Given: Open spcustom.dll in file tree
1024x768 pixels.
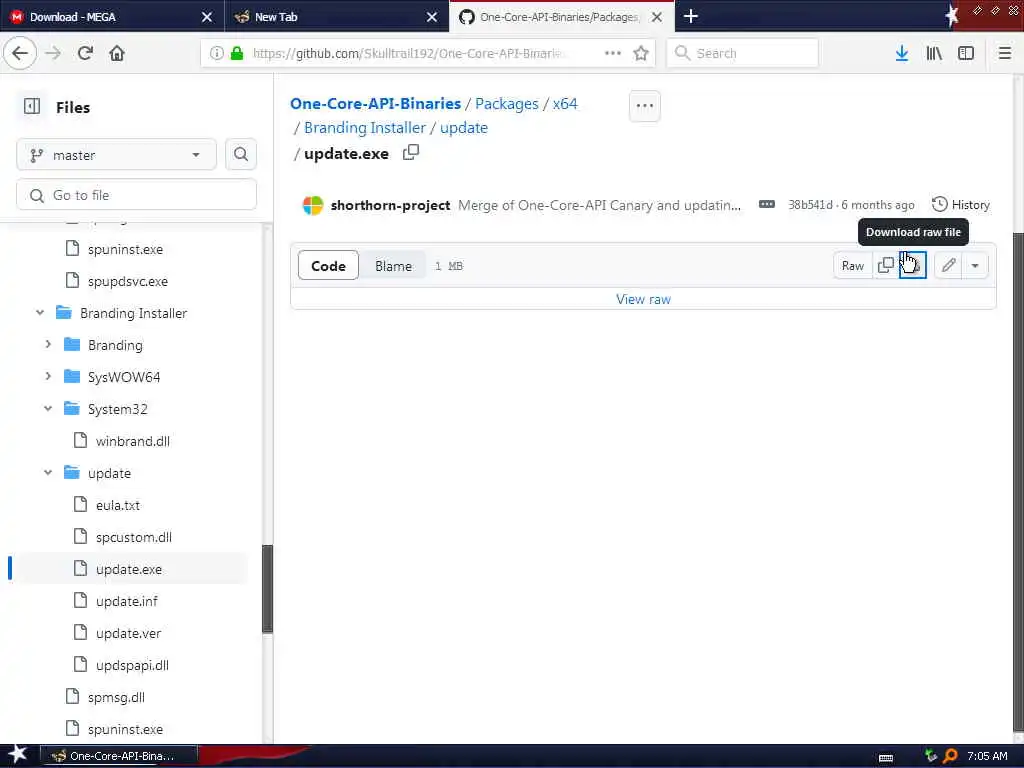Looking at the screenshot, I should [x=134, y=537].
